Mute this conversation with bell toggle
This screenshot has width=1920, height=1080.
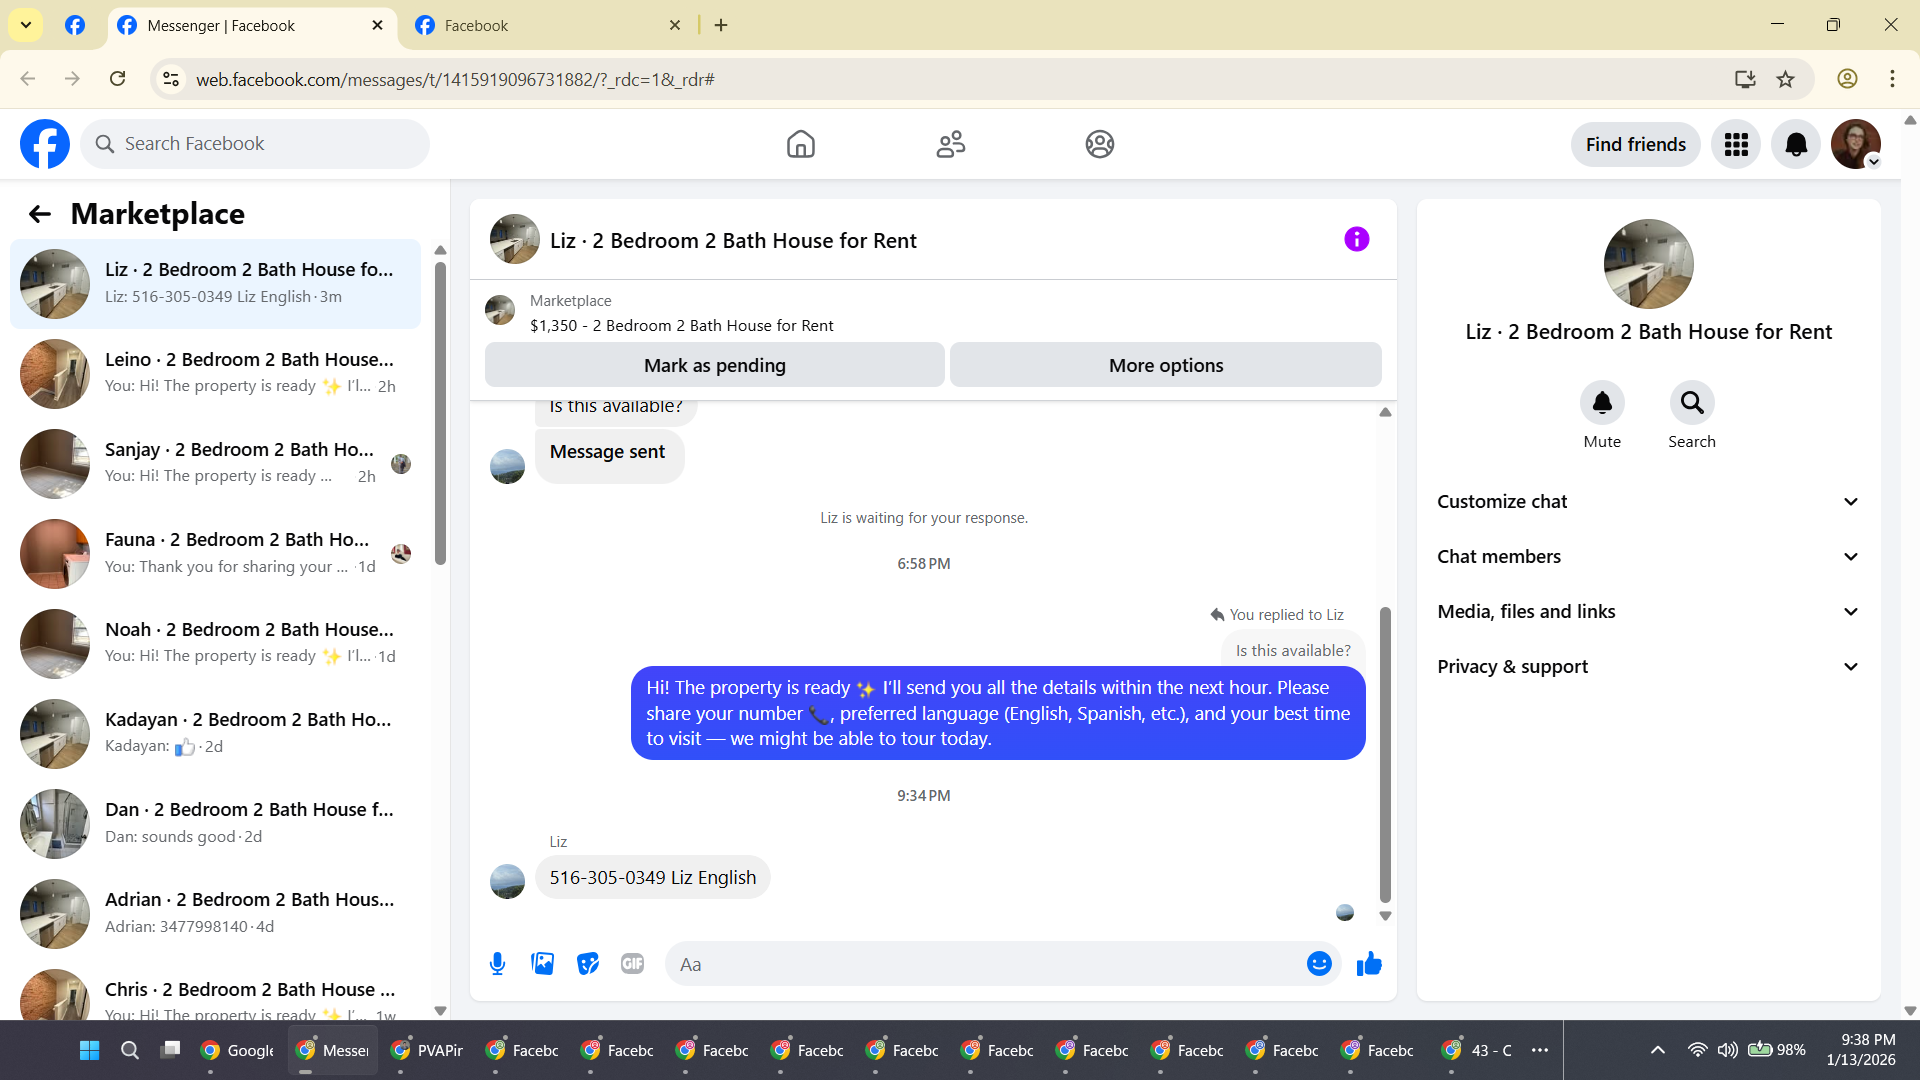(1601, 403)
